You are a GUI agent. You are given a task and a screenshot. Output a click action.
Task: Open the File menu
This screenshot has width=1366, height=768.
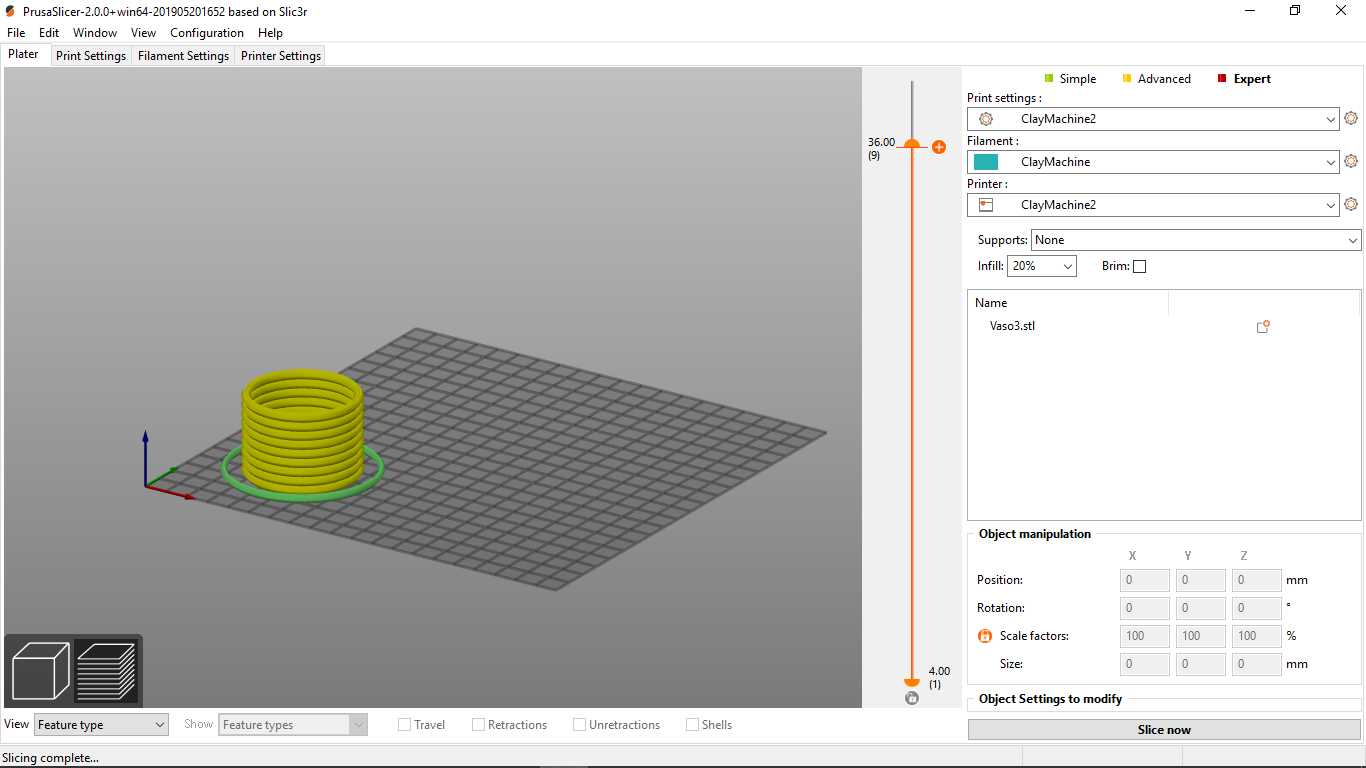coord(16,33)
